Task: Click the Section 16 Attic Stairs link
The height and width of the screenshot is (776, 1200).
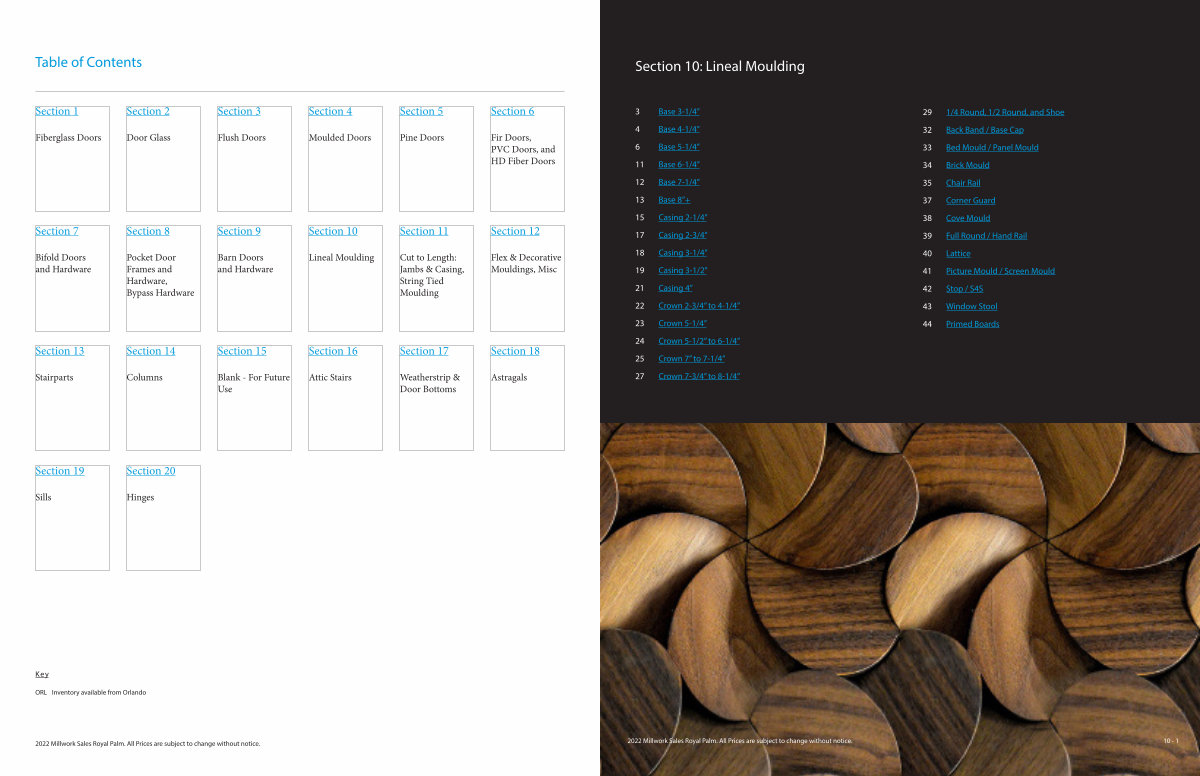Action: (x=332, y=352)
